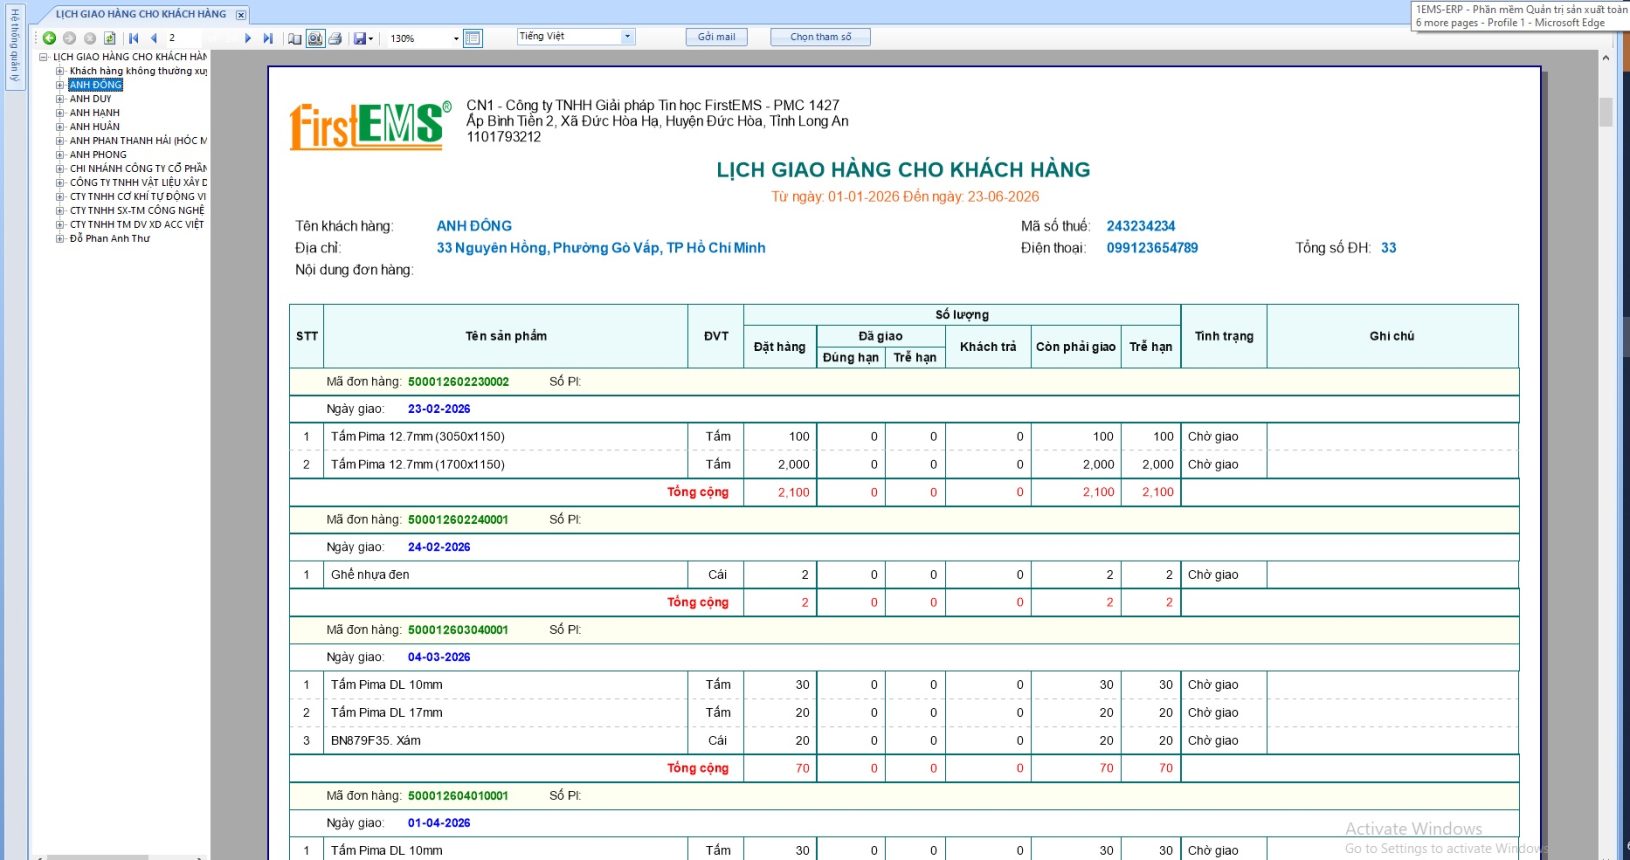Open the 130% zoom dropdown
Screen dimensions: 1630x860
coord(456,39)
